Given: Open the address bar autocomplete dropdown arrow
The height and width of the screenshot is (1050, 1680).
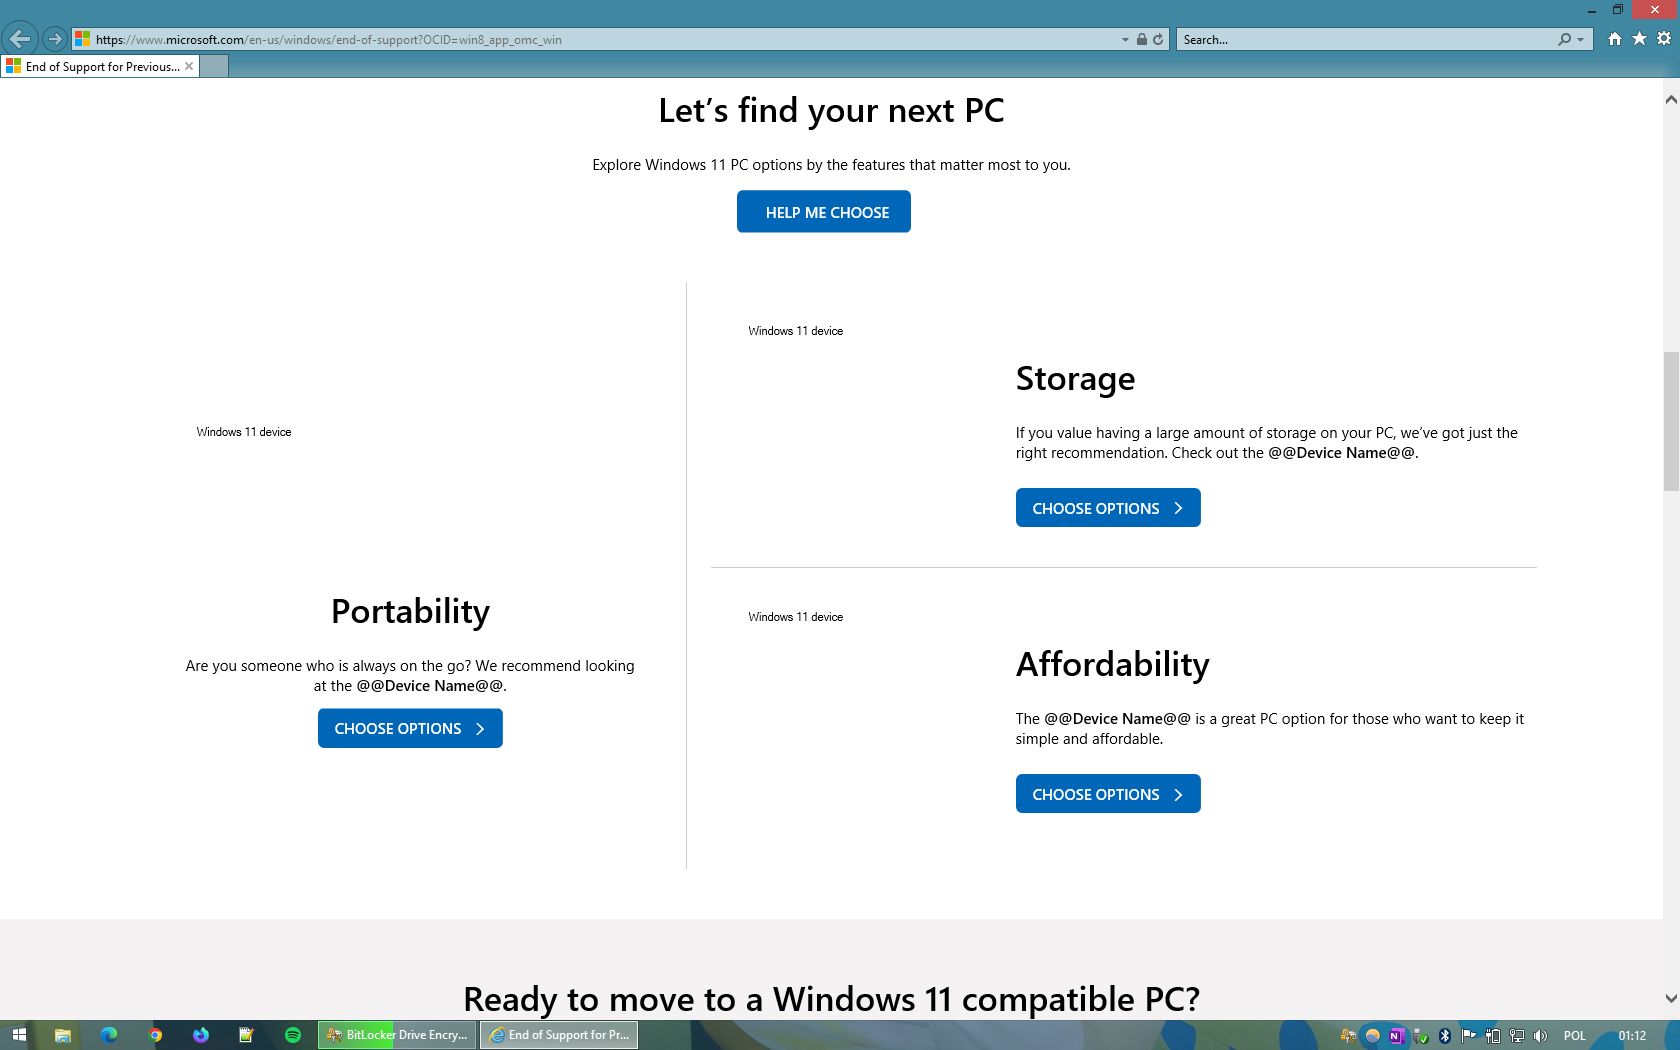Looking at the screenshot, I should click(x=1125, y=40).
